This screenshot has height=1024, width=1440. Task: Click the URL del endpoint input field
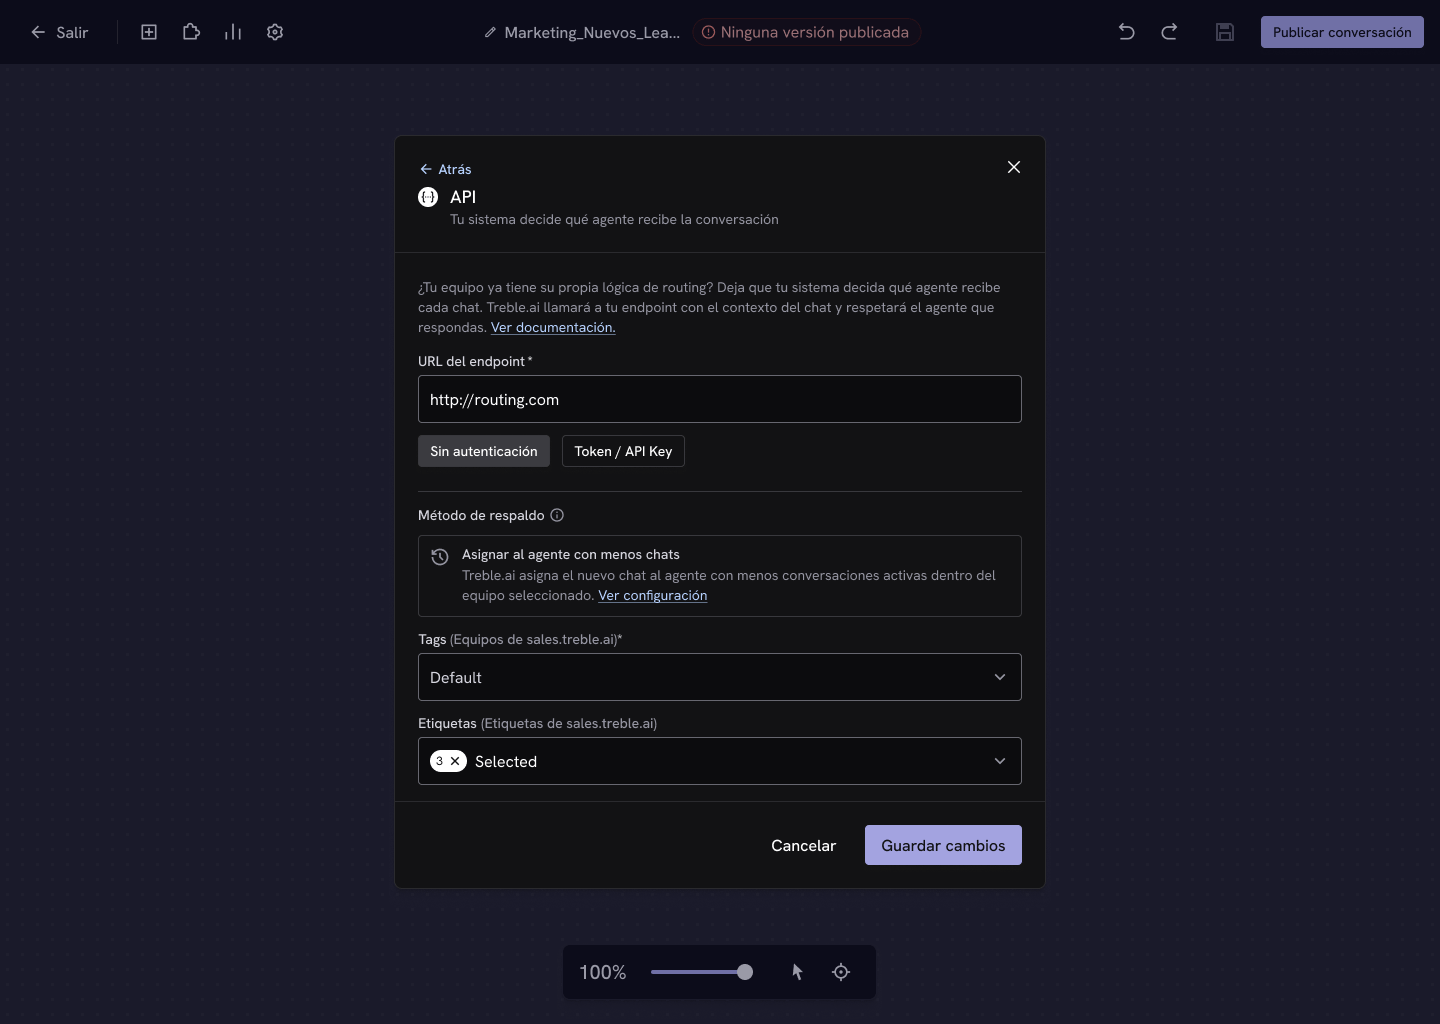tap(720, 399)
